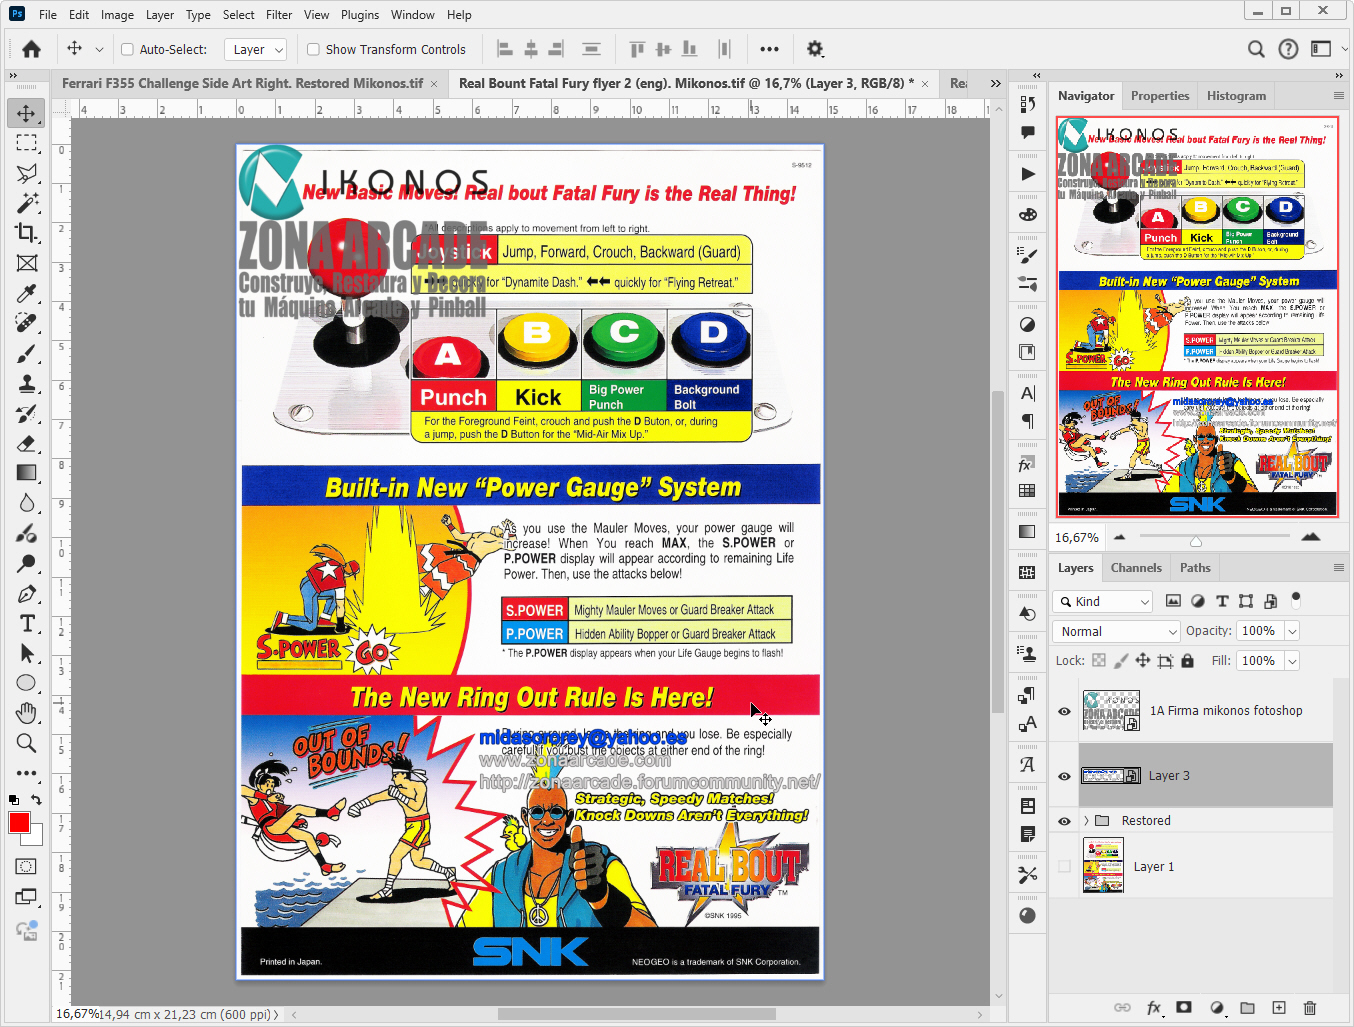Toggle lock all padlock icon
Image resolution: width=1354 pixels, height=1027 pixels.
coord(1187,661)
